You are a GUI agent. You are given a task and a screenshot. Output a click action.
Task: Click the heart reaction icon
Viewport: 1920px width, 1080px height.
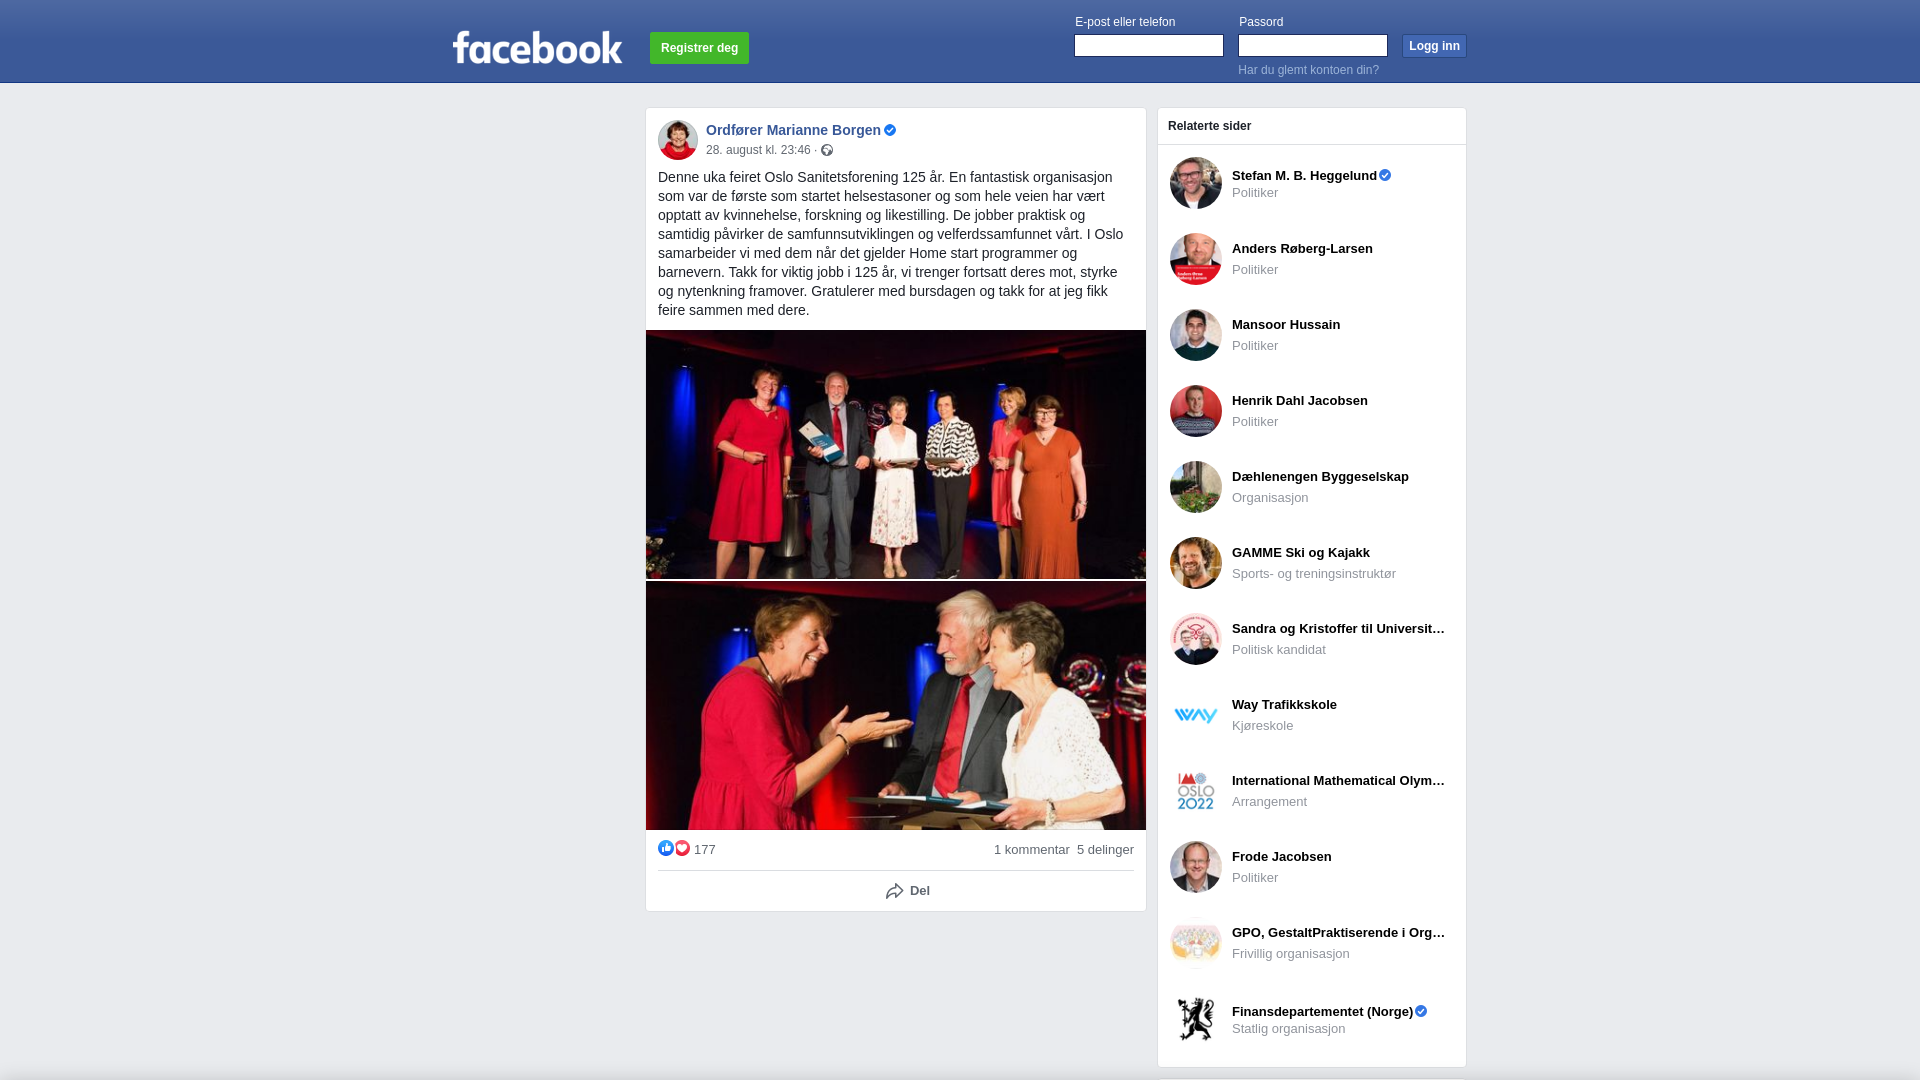coord(682,848)
